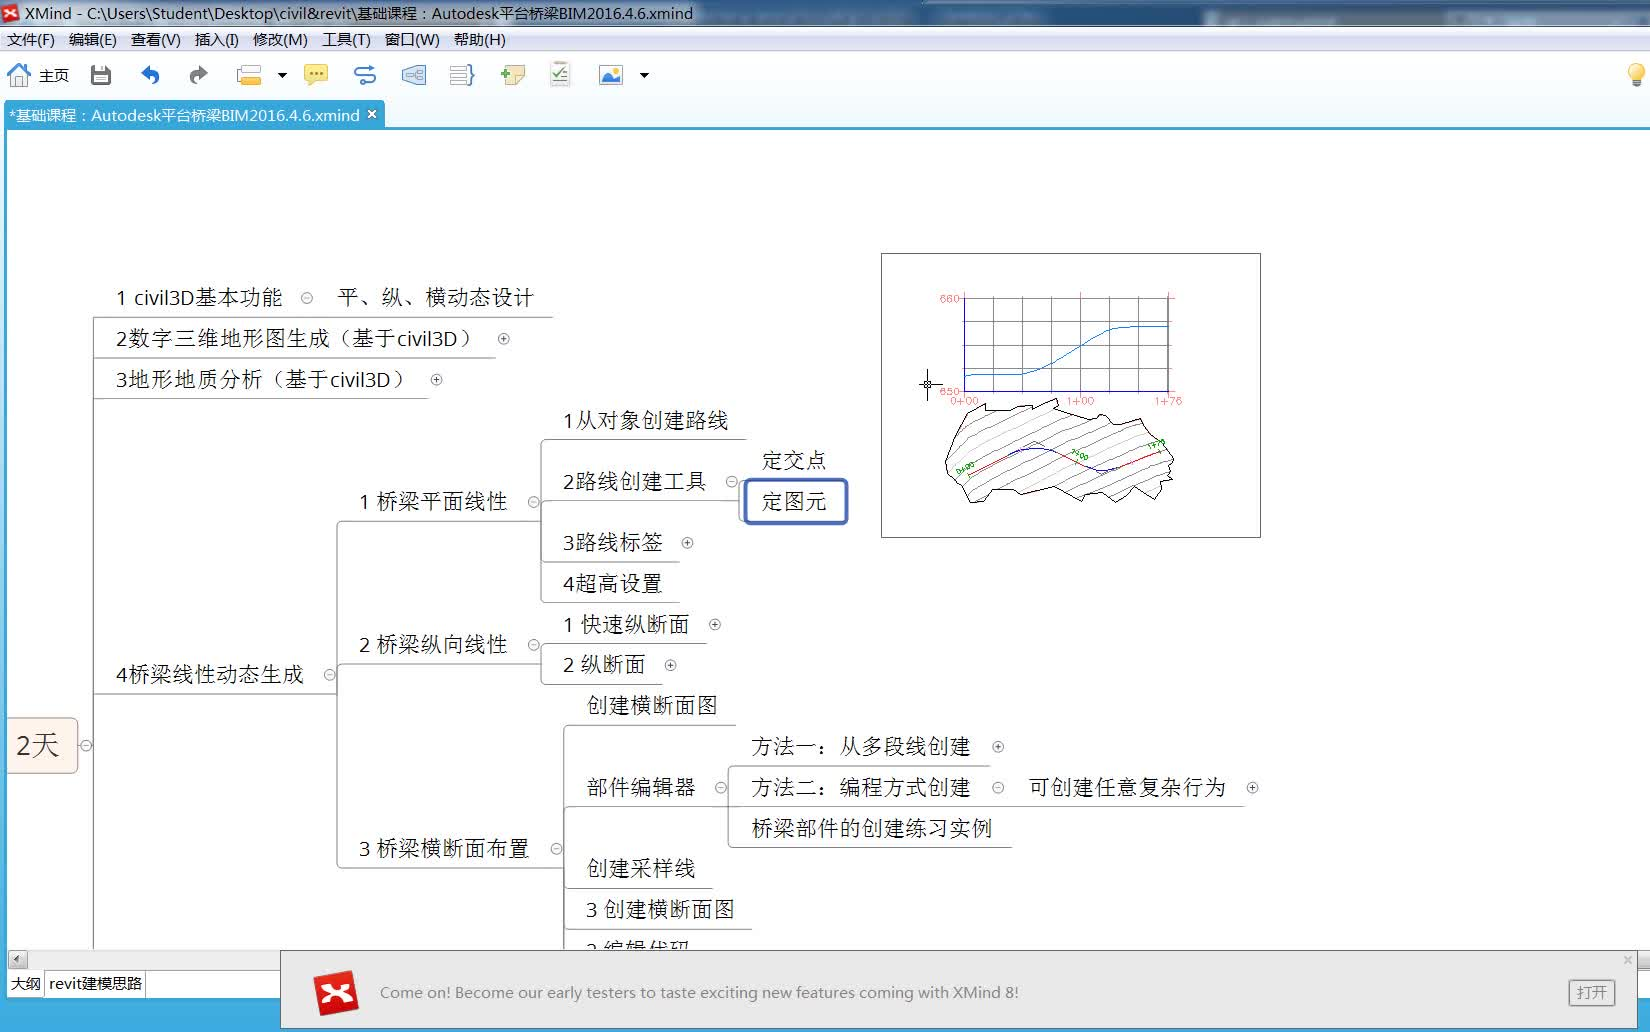Select the 定交点 topic
The image size is (1650, 1032).
coord(794,461)
